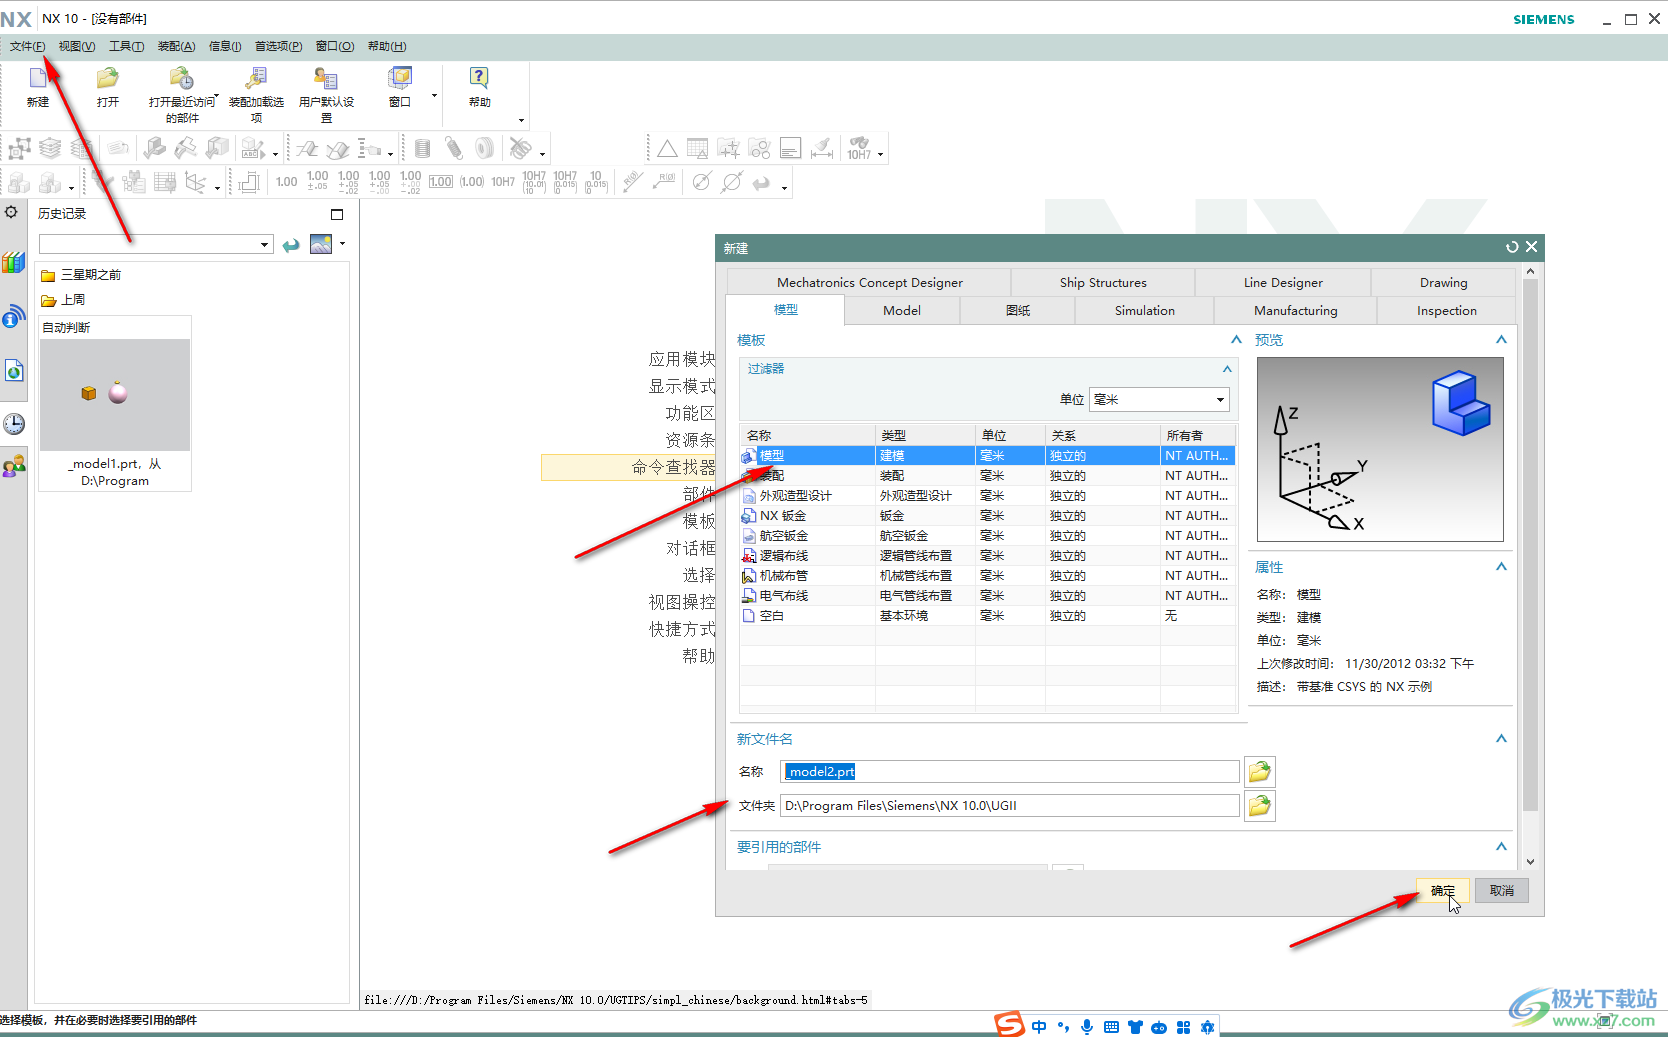The height and width of the screenshot is (1037, 1668).
Task: Switch to the Simulation tab
Action: [1144, 311]
